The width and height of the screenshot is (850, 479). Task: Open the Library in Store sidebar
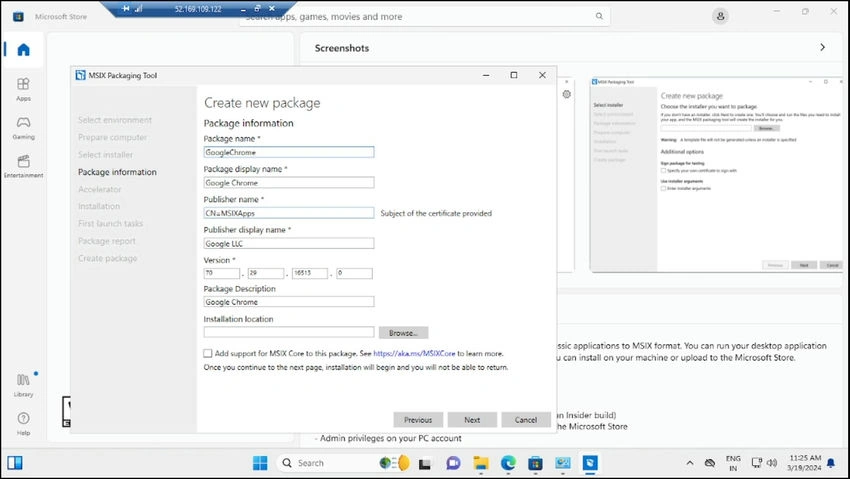tap(23, 385)
